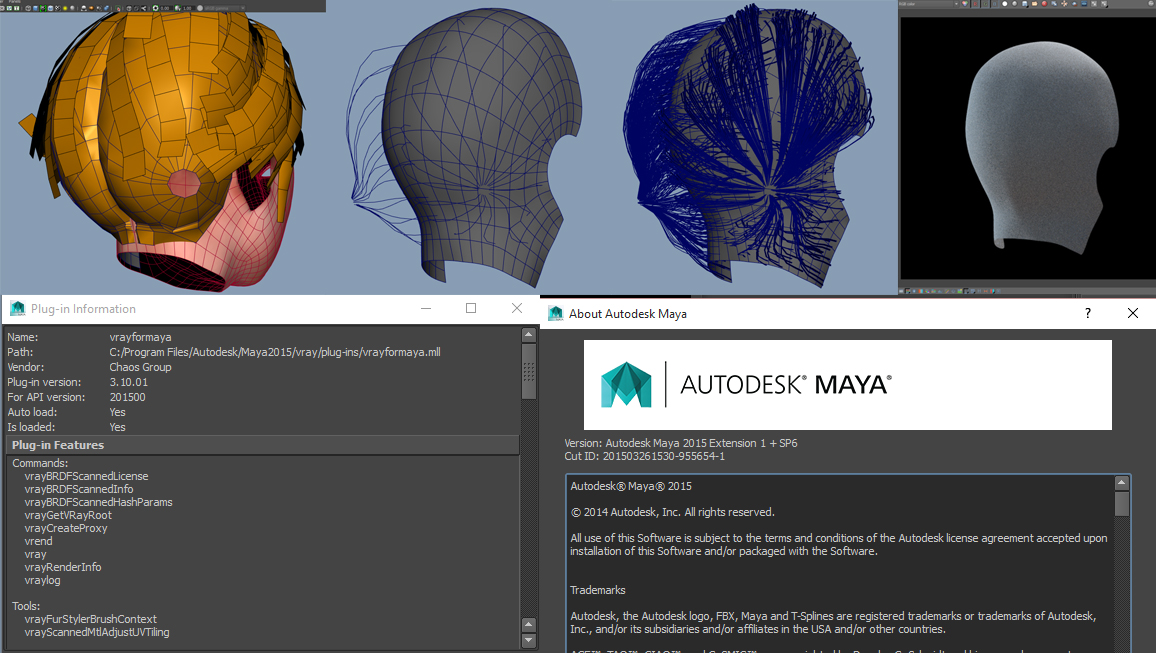This screenshot has height=653, width=1156.
Task: Click the gray monochromatic mode icon
Action: [1015, 4]
